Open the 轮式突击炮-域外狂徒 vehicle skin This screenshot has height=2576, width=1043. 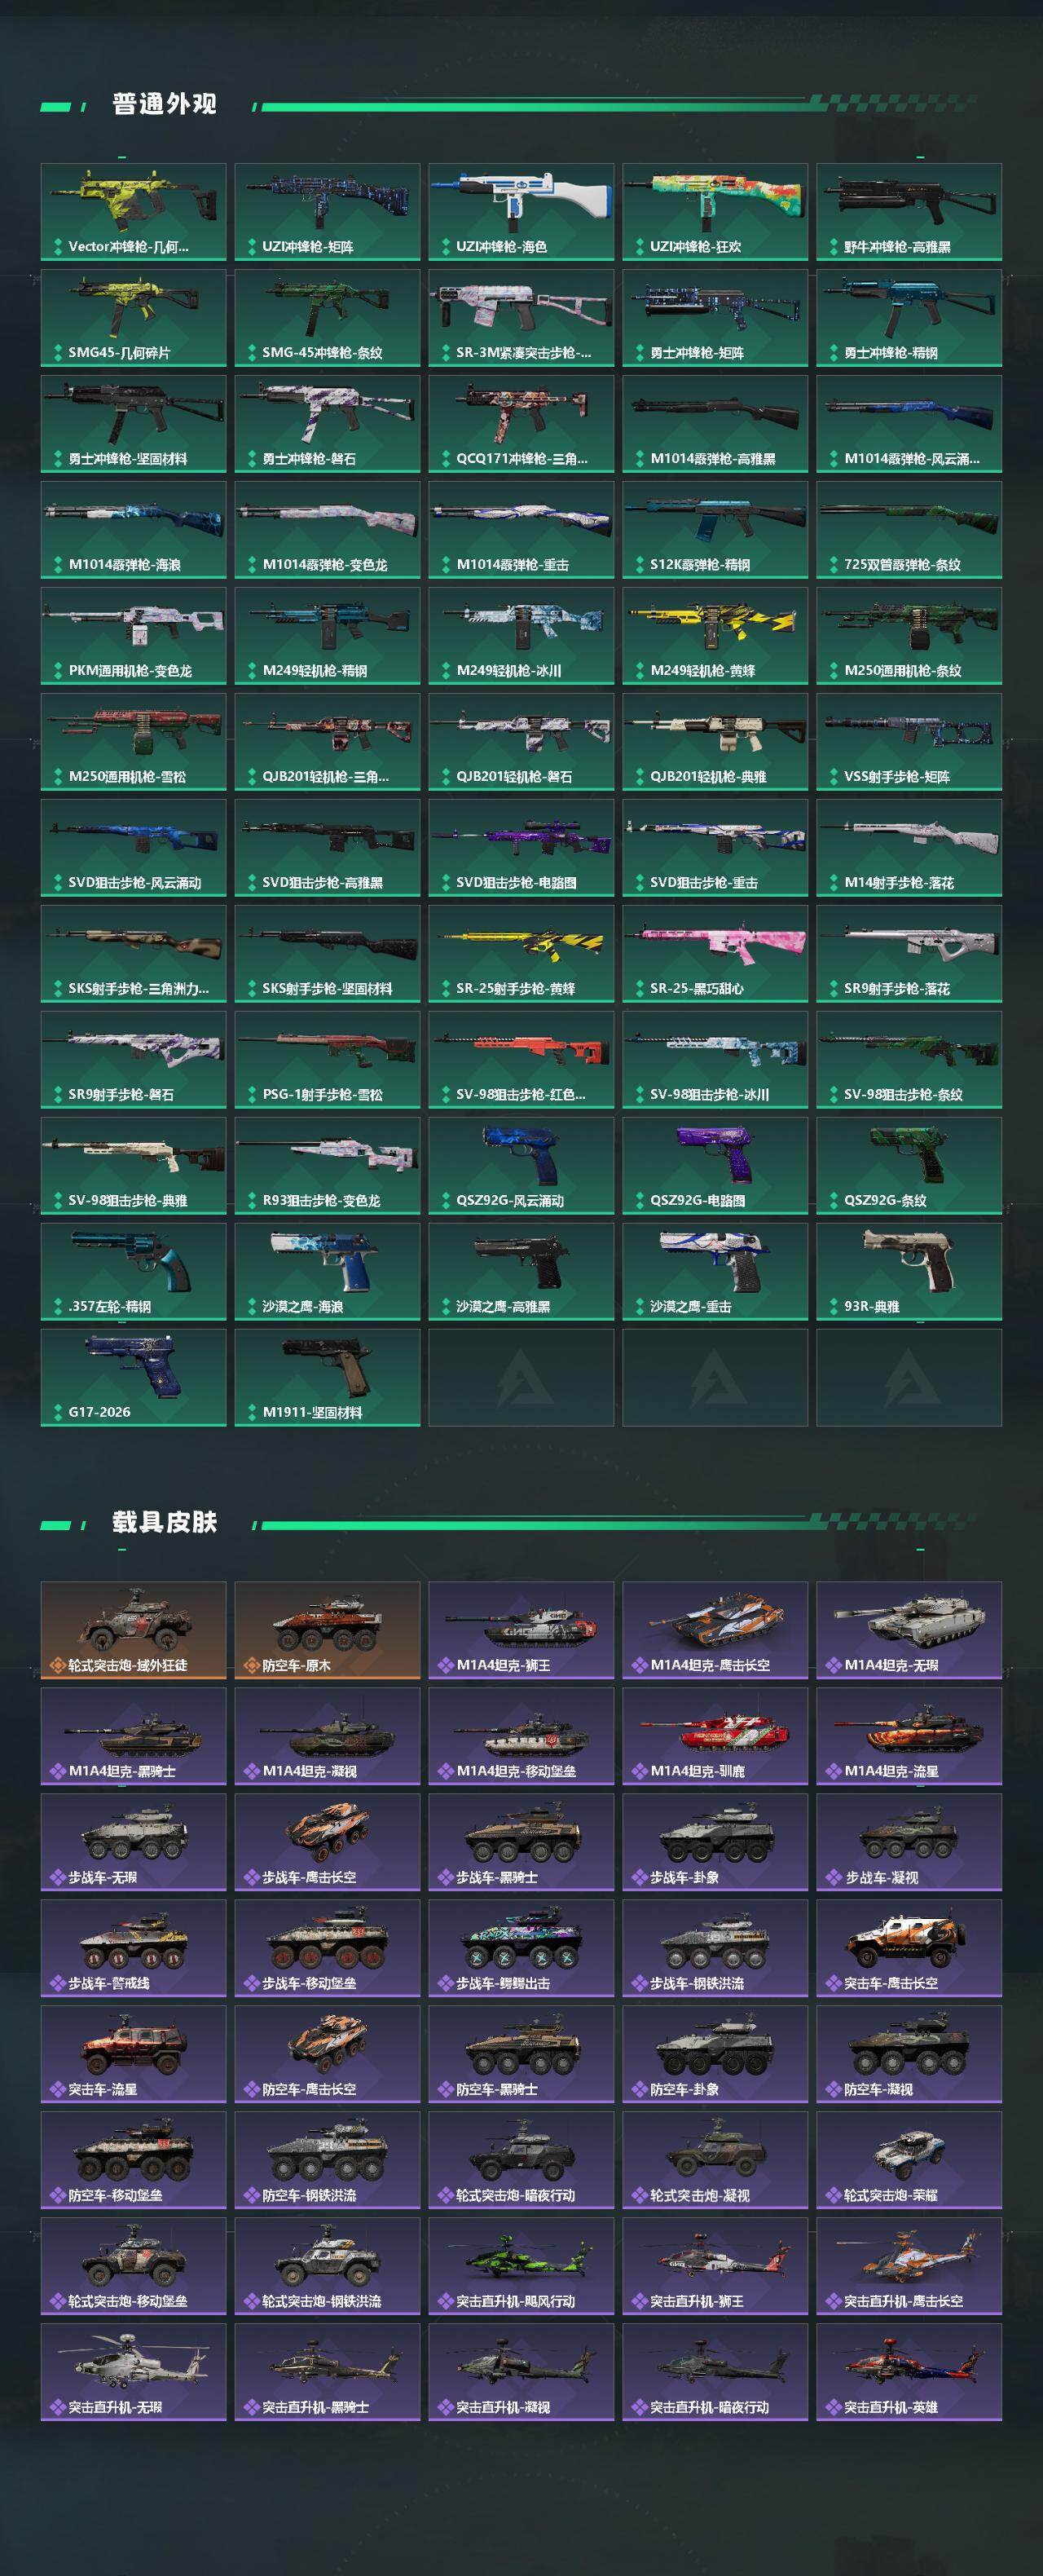tap(133, 1631)
